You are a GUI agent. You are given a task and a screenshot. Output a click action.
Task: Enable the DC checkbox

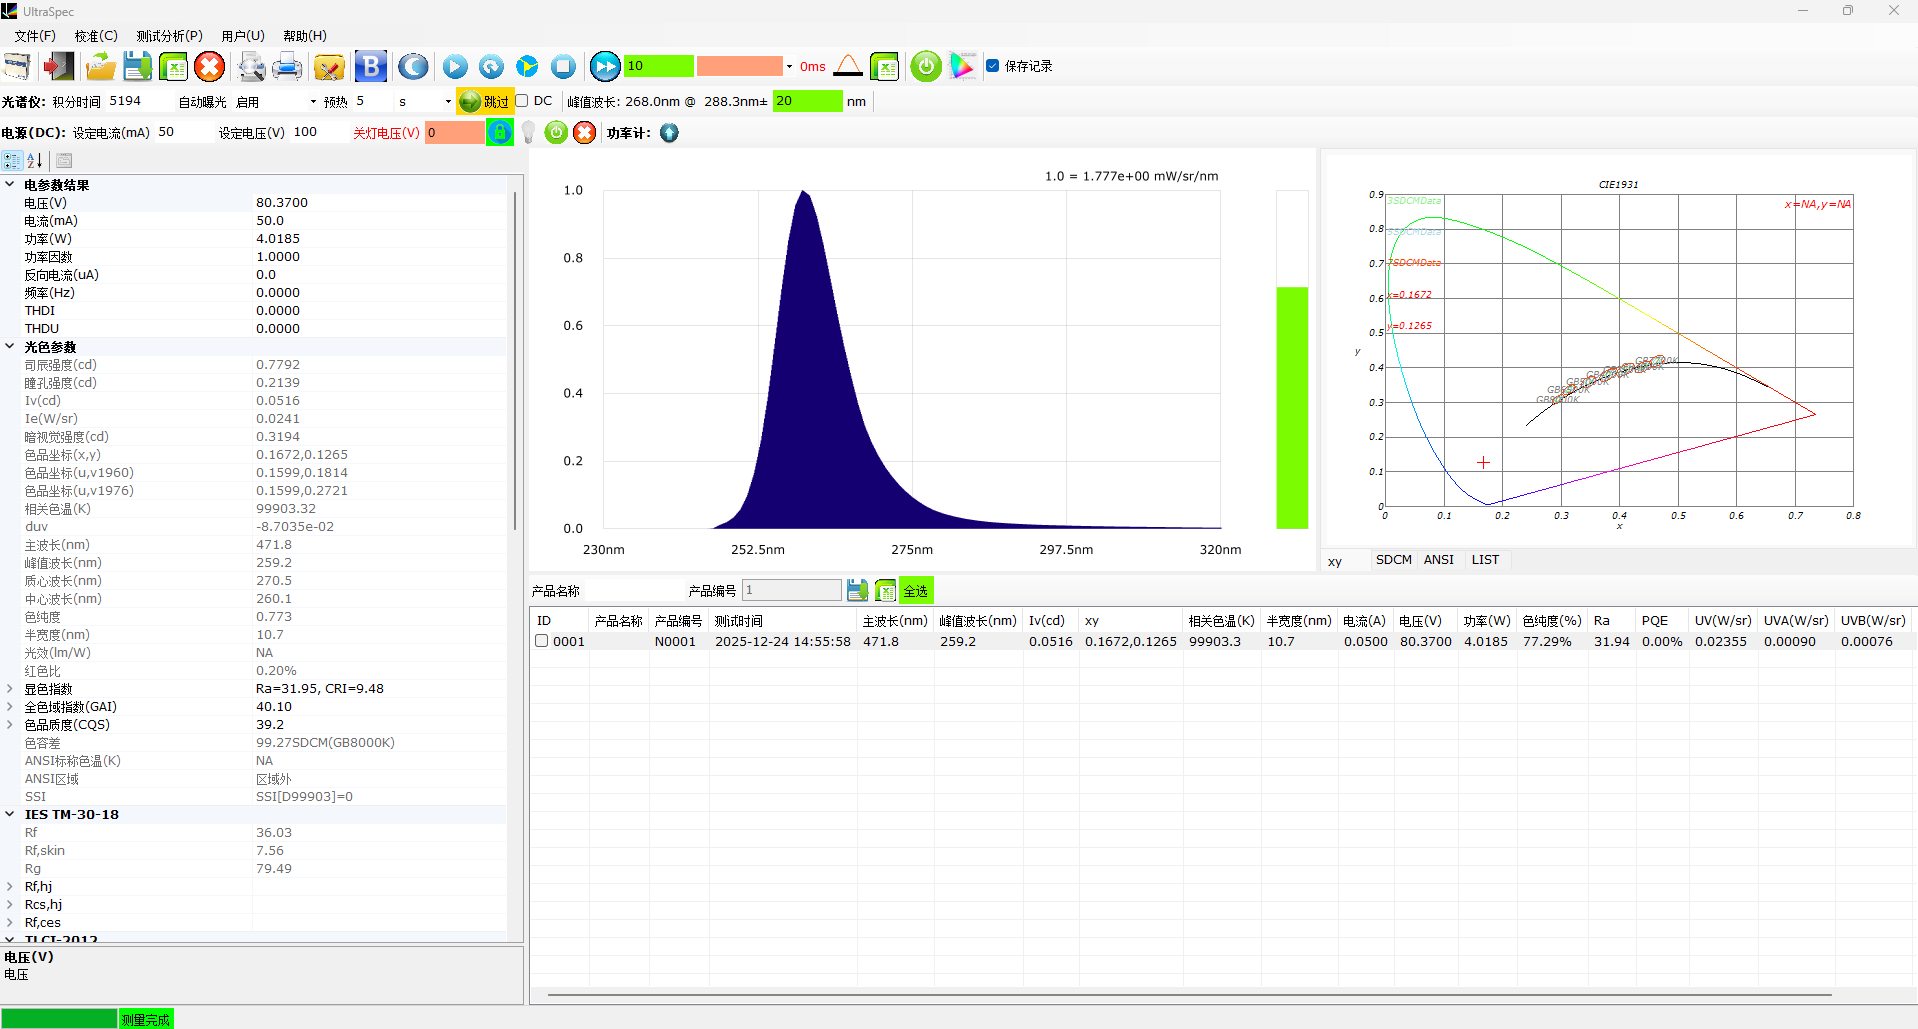tap(522, 101)
